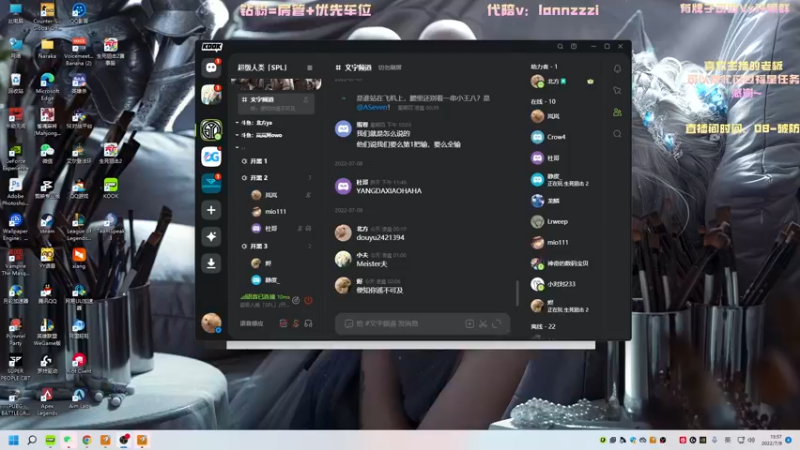Open the SPL server header menu
Image resolution: width=800 pixels, height=450 pixels.
309,67
